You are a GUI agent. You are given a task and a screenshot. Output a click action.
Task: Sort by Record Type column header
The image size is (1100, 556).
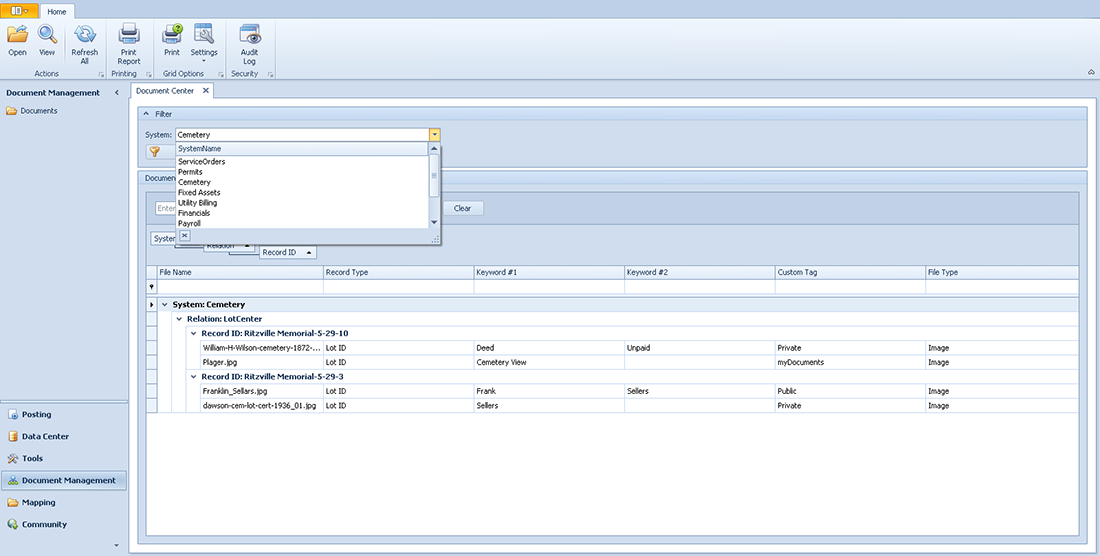pyautogui.click(x=398, y=272)
